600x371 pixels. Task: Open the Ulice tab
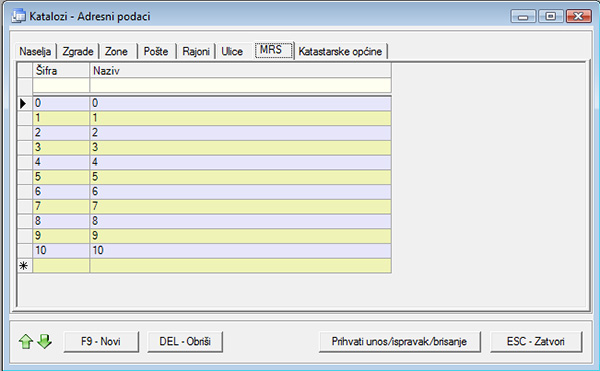(232, 51)
